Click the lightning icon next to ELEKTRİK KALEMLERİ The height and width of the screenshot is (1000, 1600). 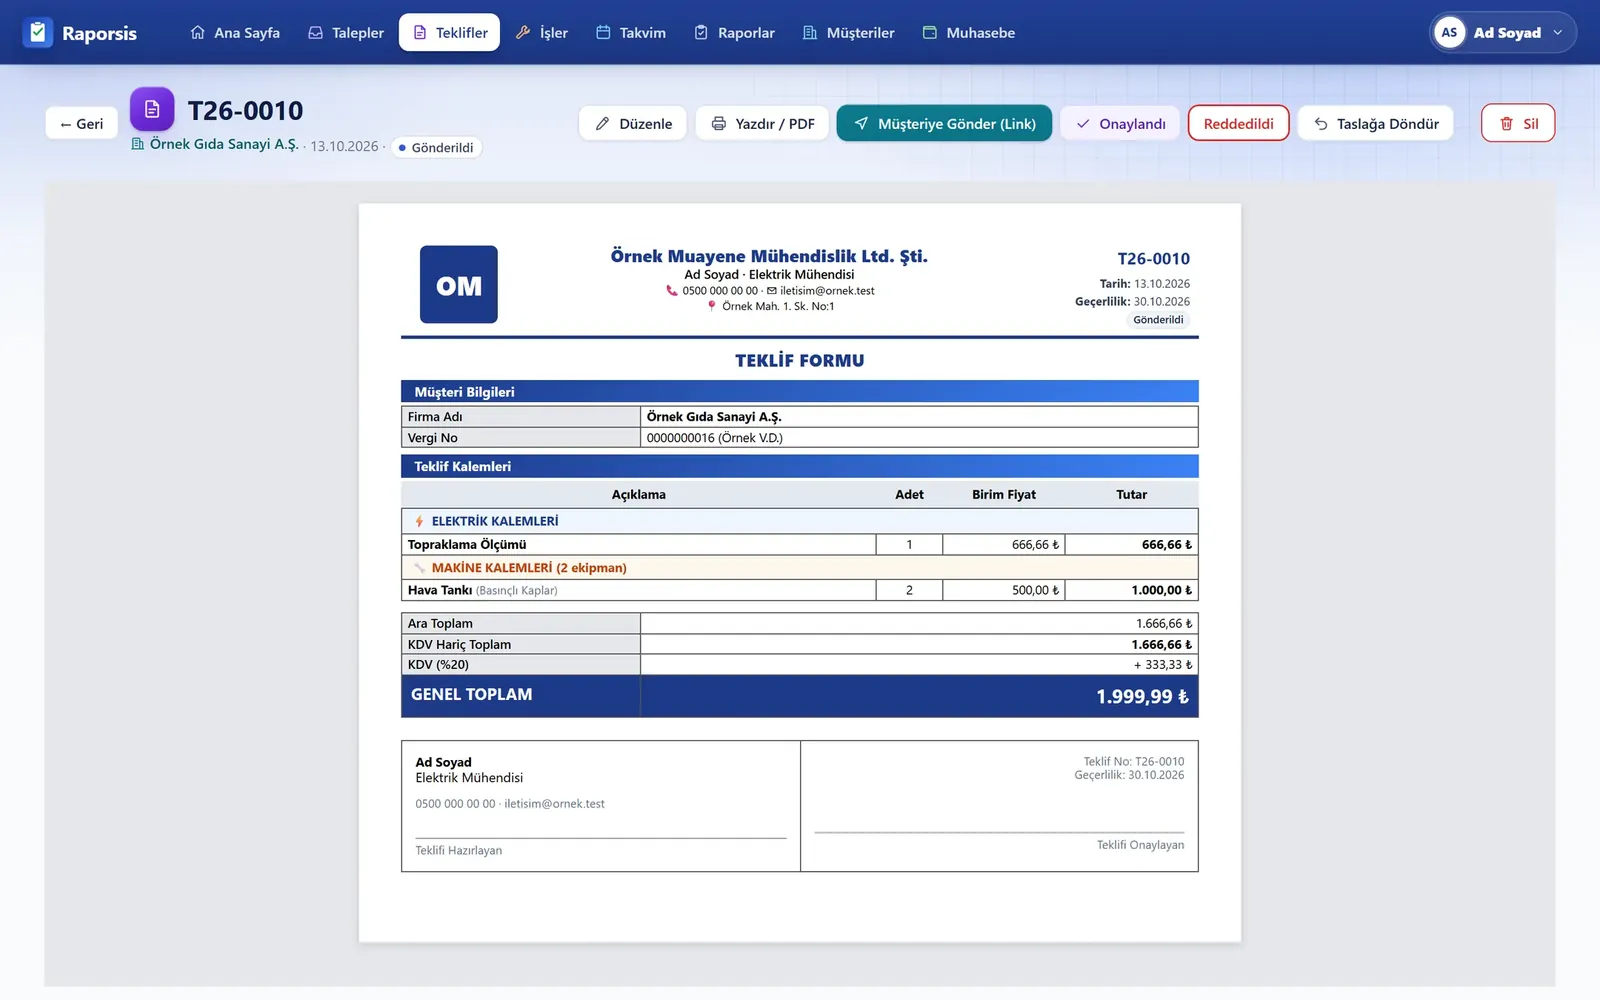(419, 521)
